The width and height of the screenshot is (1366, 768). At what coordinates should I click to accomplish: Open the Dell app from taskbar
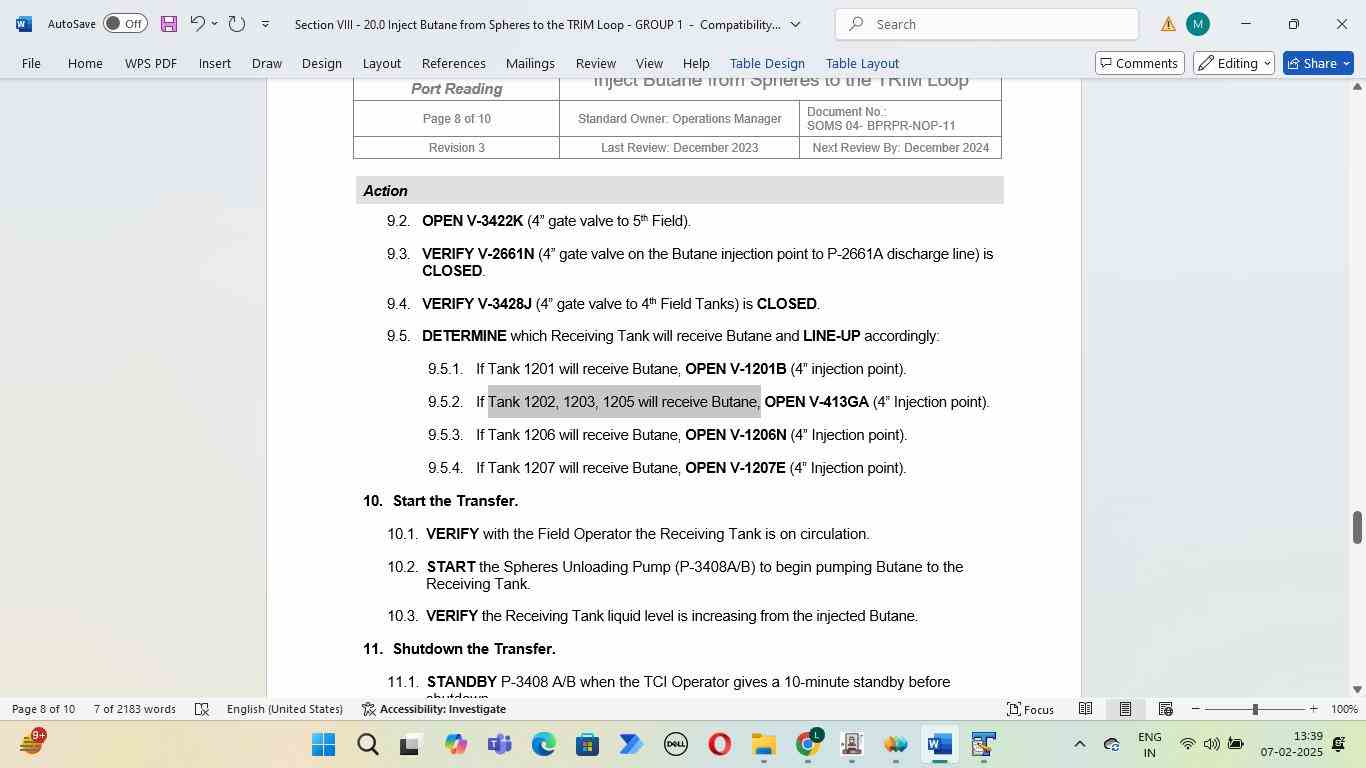(675, 745)
